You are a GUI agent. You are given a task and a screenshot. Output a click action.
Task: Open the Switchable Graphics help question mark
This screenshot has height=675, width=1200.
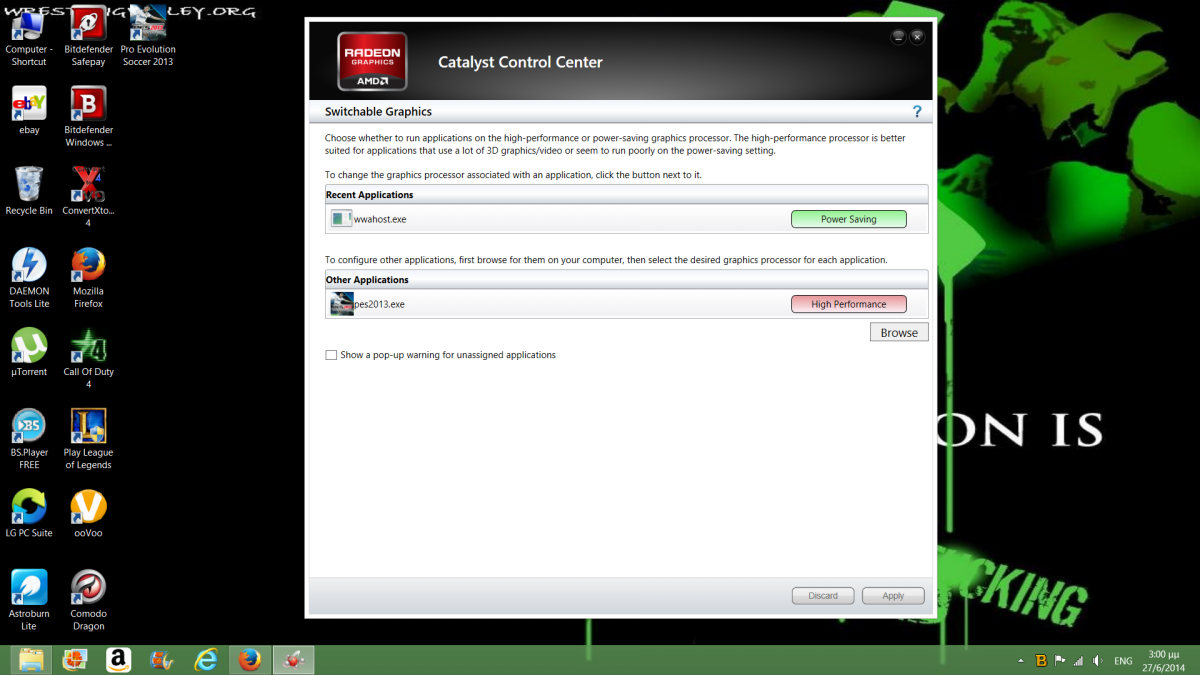click(x=916, y=112)
